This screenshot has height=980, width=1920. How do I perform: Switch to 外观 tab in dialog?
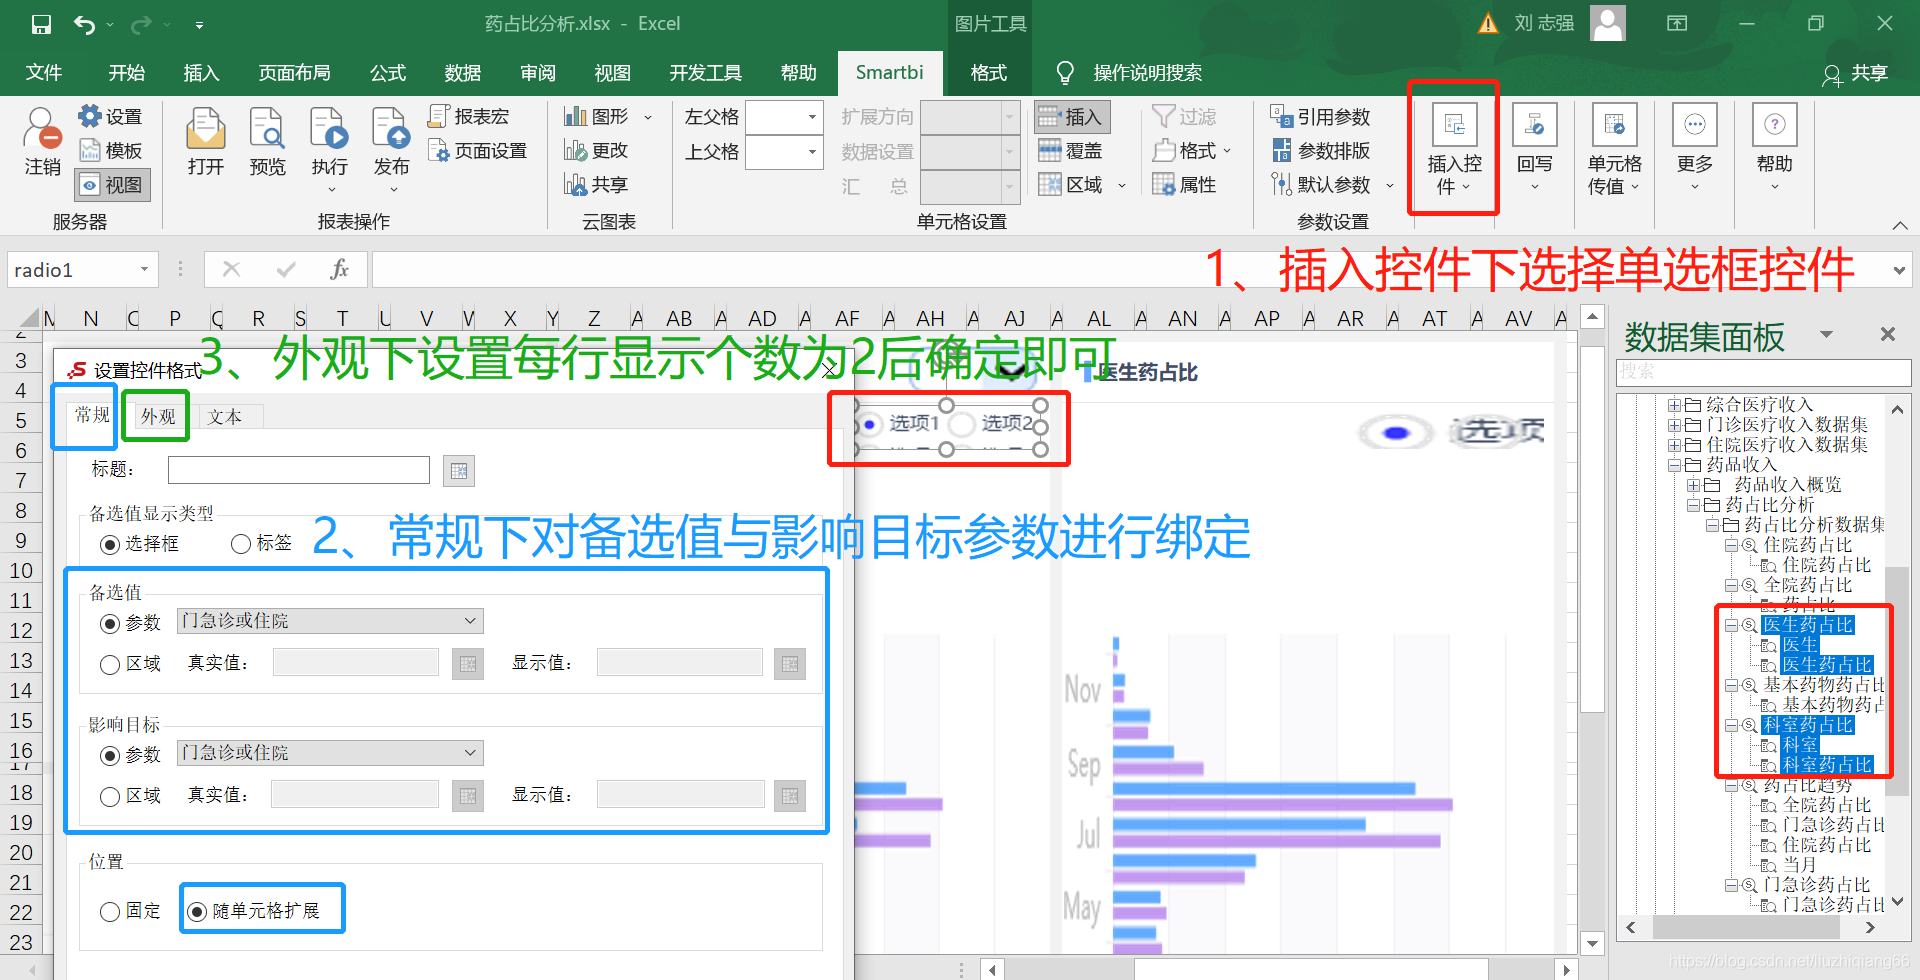point(158,417)
